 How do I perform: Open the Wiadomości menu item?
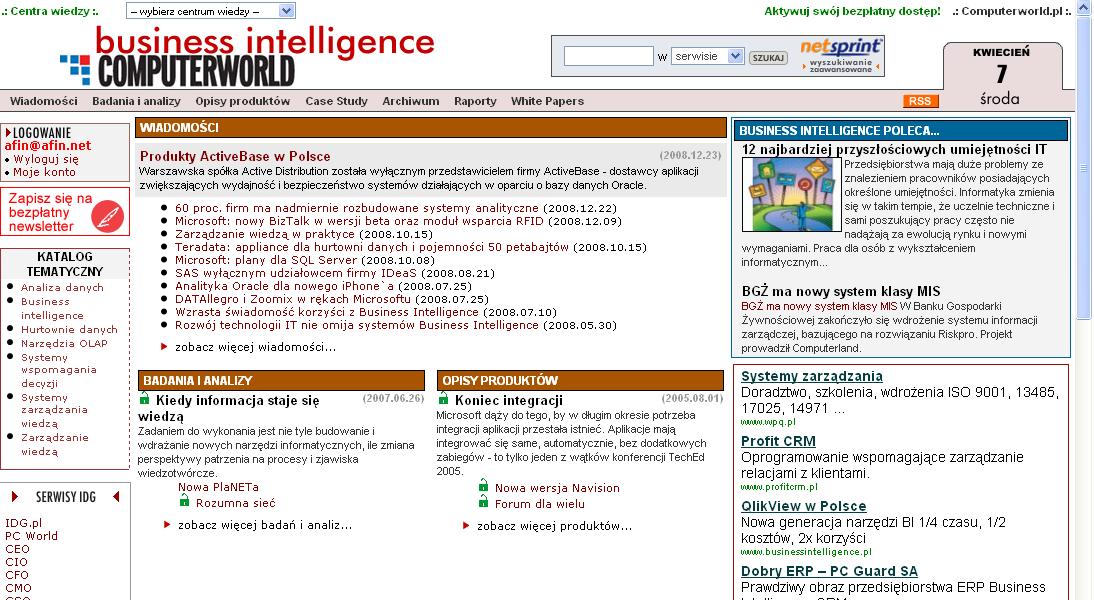pyautogui.click(x=44, y=101)
